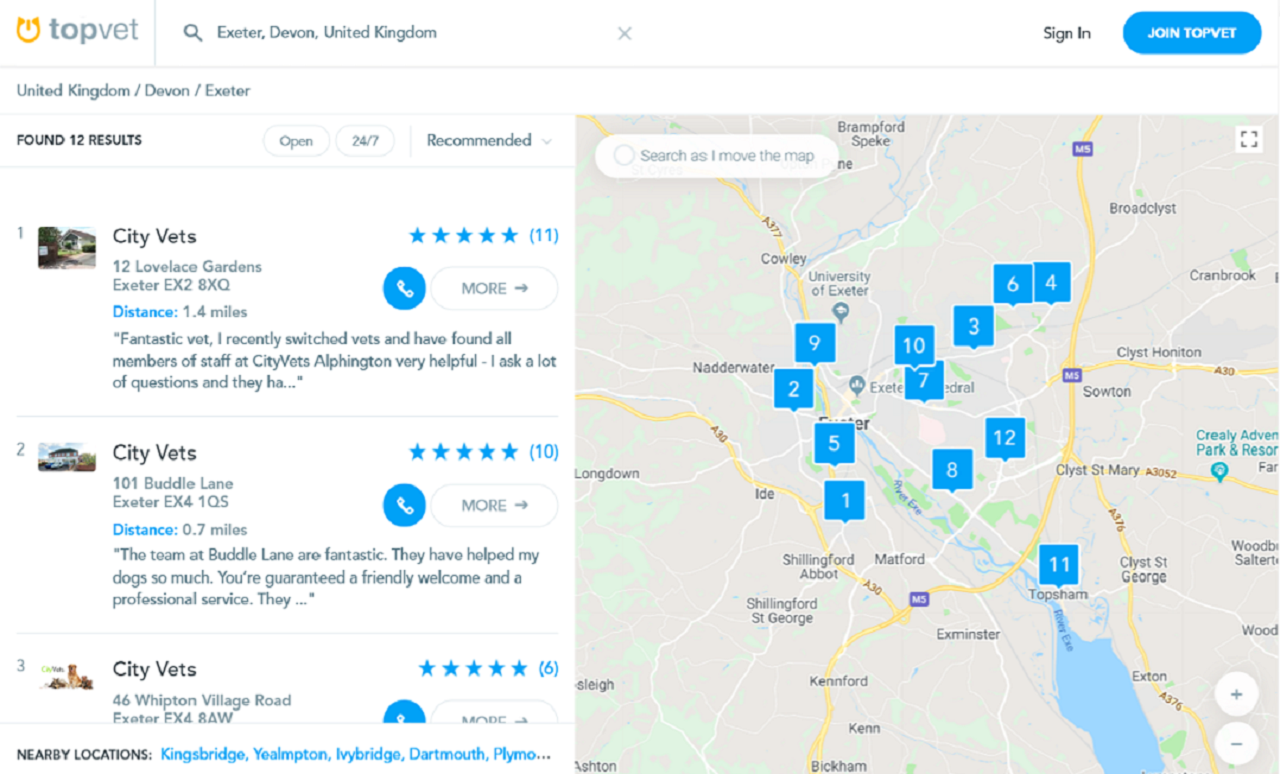The width and height of the screenshot is (1280, 780).
Task: Select map marker number 8
Action: [952, 469]
